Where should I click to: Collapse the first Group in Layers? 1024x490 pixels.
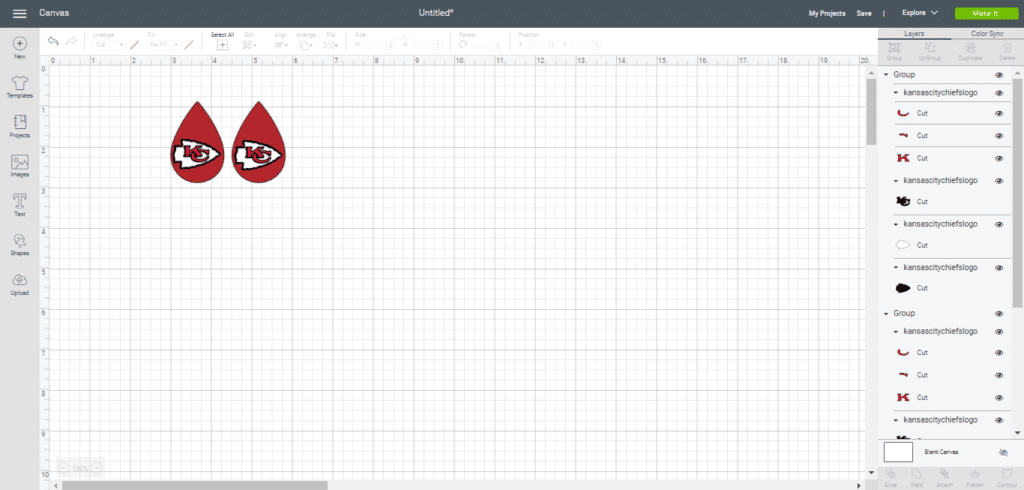tap(886, 75)
